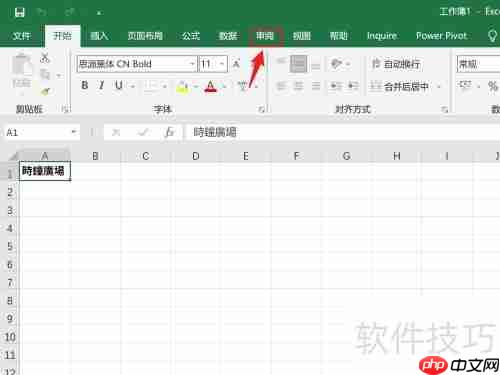Switch to the 数据 (Data) tab
This screenshot has height=375, width=500.
coord(228,36)
